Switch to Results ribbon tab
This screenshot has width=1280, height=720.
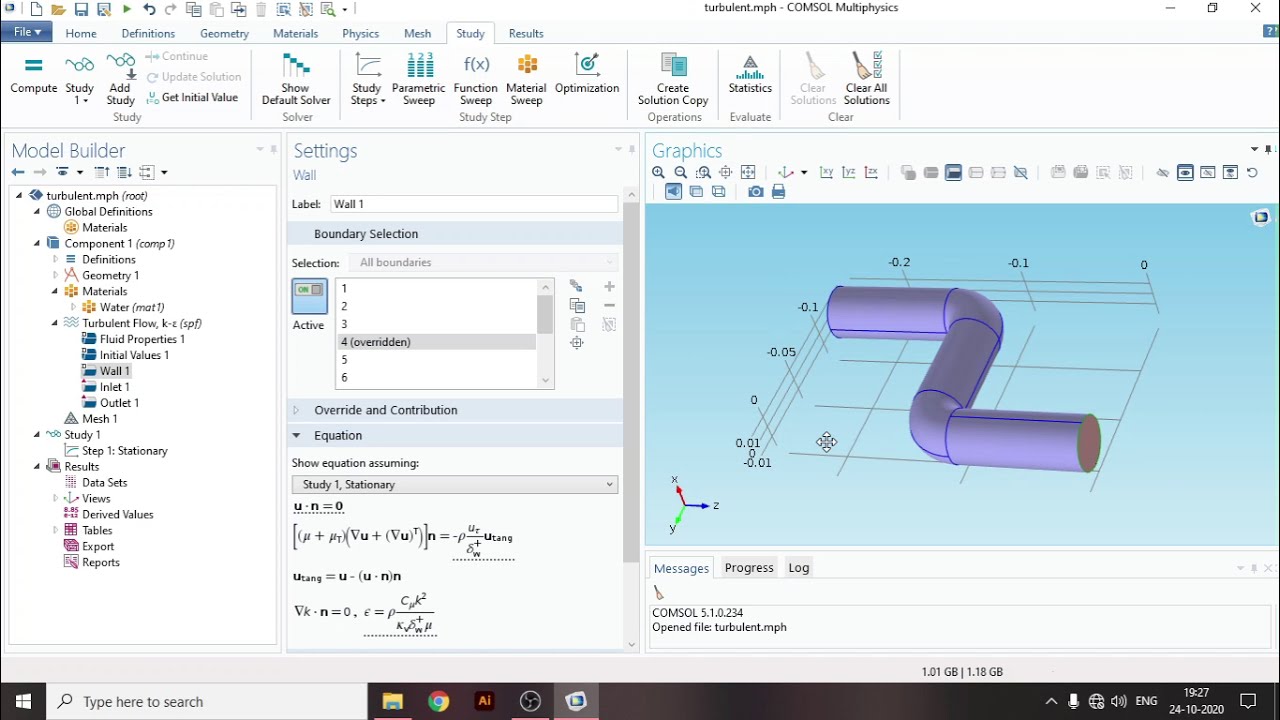click(x=526, y=33)
